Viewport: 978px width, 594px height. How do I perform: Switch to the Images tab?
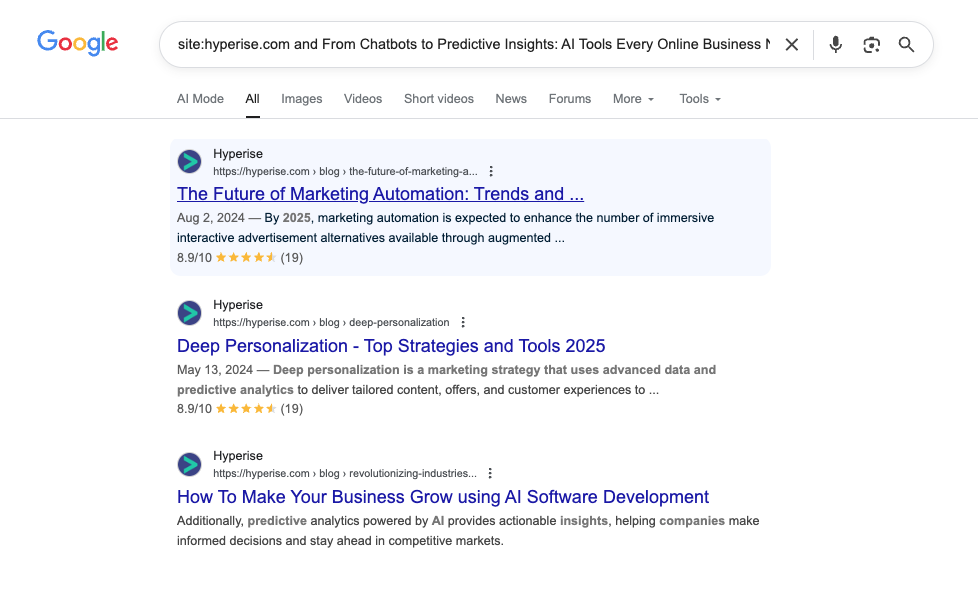tap(301, 99)
